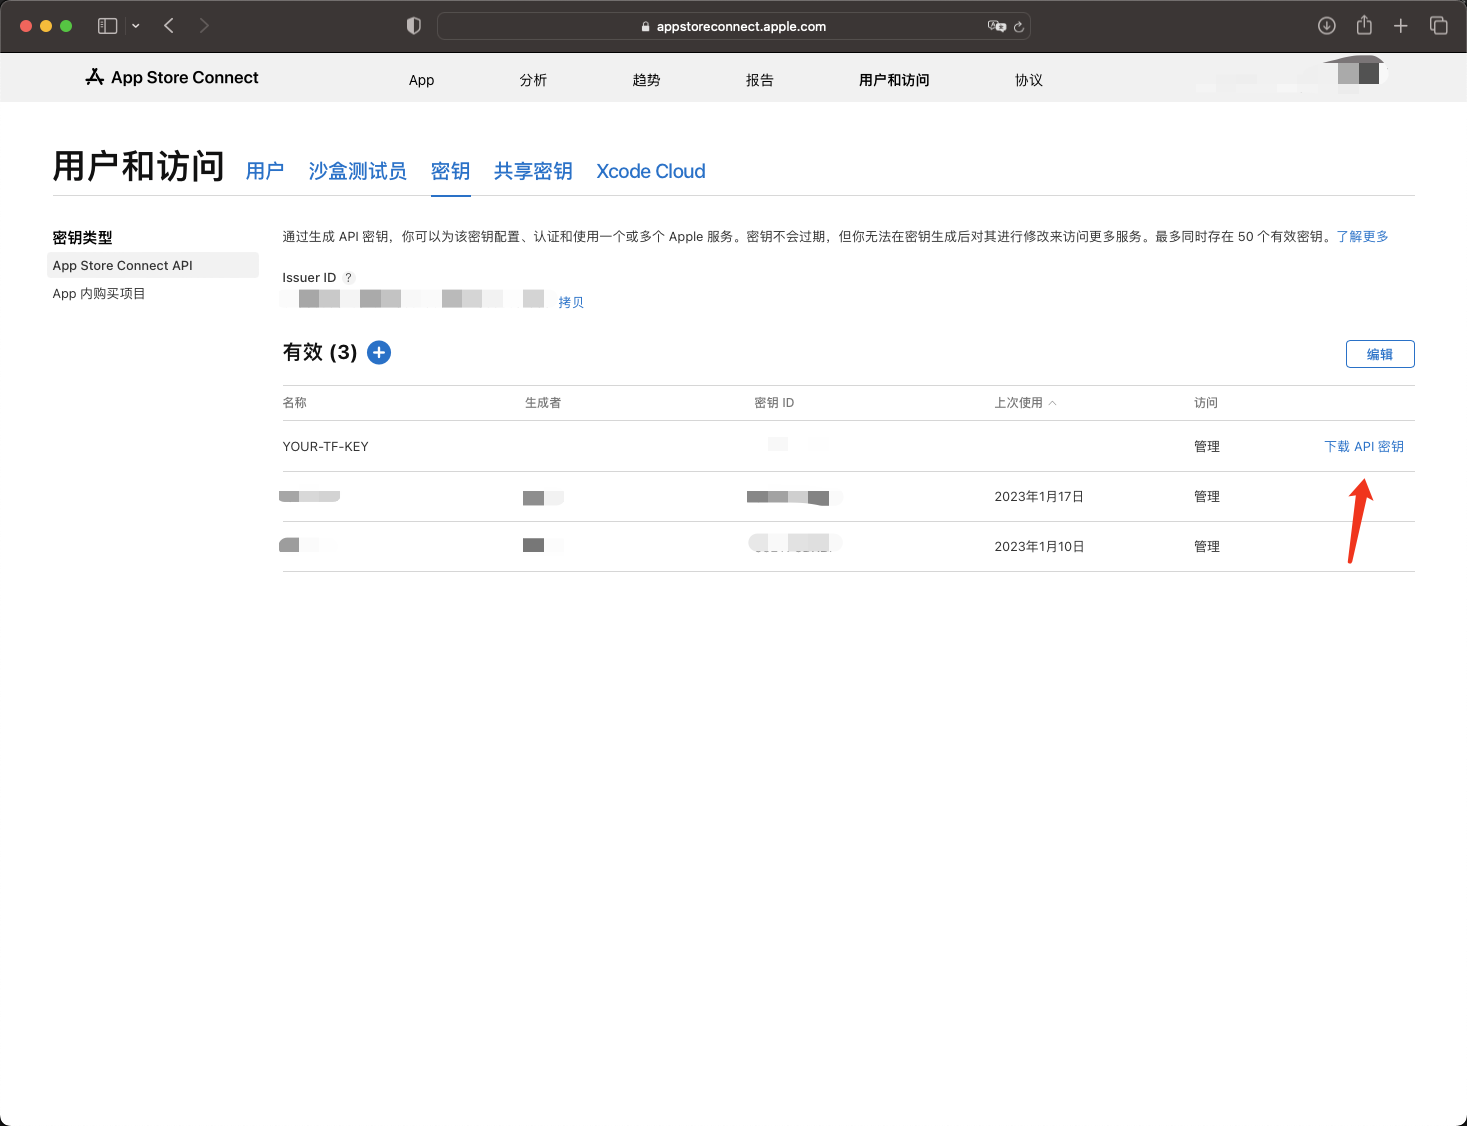The height and width of the screenshot is (1126, 1467).
Task: Click the 编辑 button
Action: [x=1380, y=354]
